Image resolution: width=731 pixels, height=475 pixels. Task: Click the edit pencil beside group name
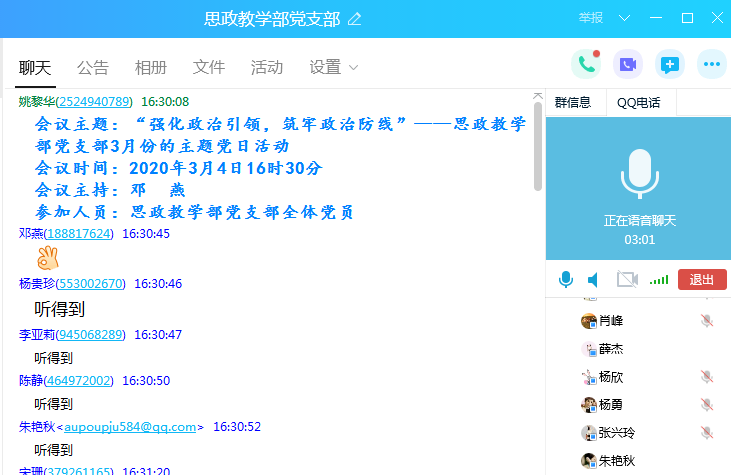(x=354, y=19)
